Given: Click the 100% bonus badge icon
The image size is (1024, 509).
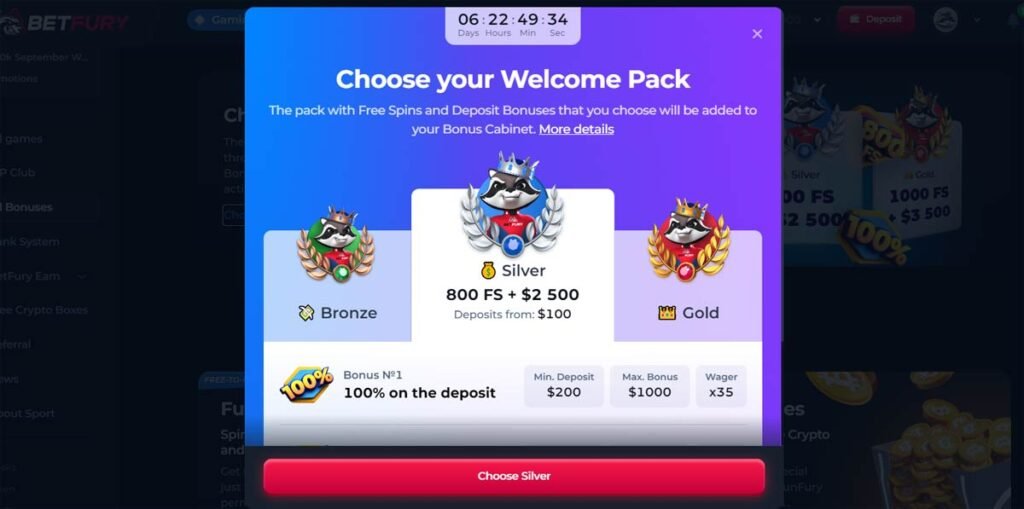Looking at the screenshot, I should tap(307, 384).
